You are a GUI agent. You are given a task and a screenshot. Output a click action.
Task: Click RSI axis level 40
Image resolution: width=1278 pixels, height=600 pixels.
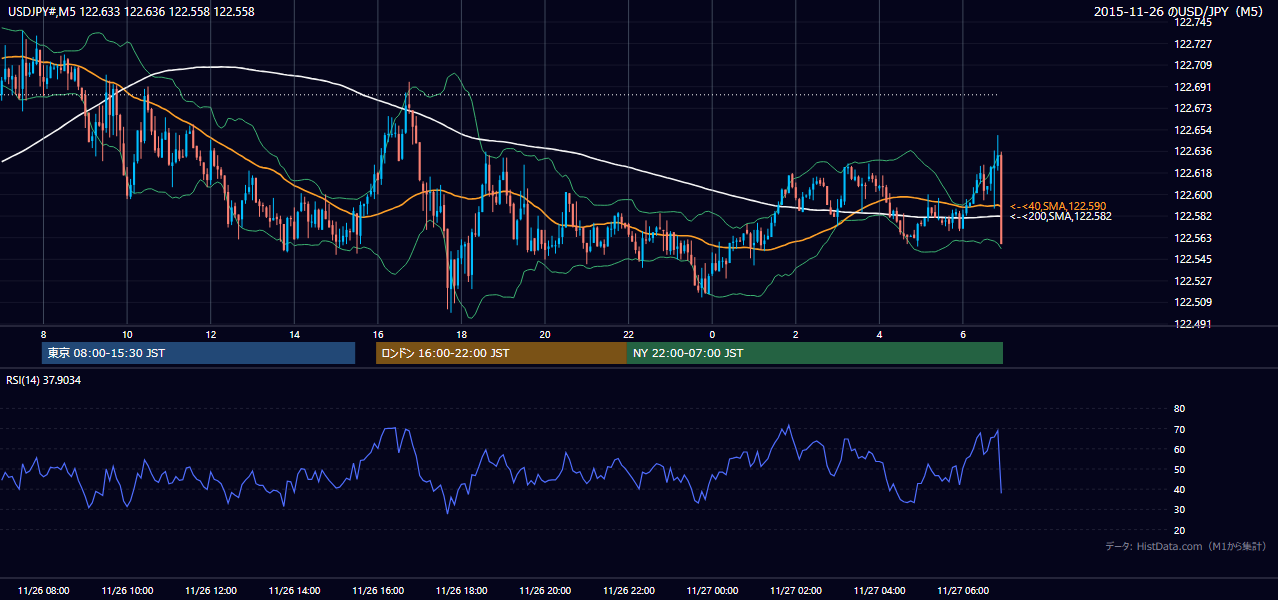1179,489
